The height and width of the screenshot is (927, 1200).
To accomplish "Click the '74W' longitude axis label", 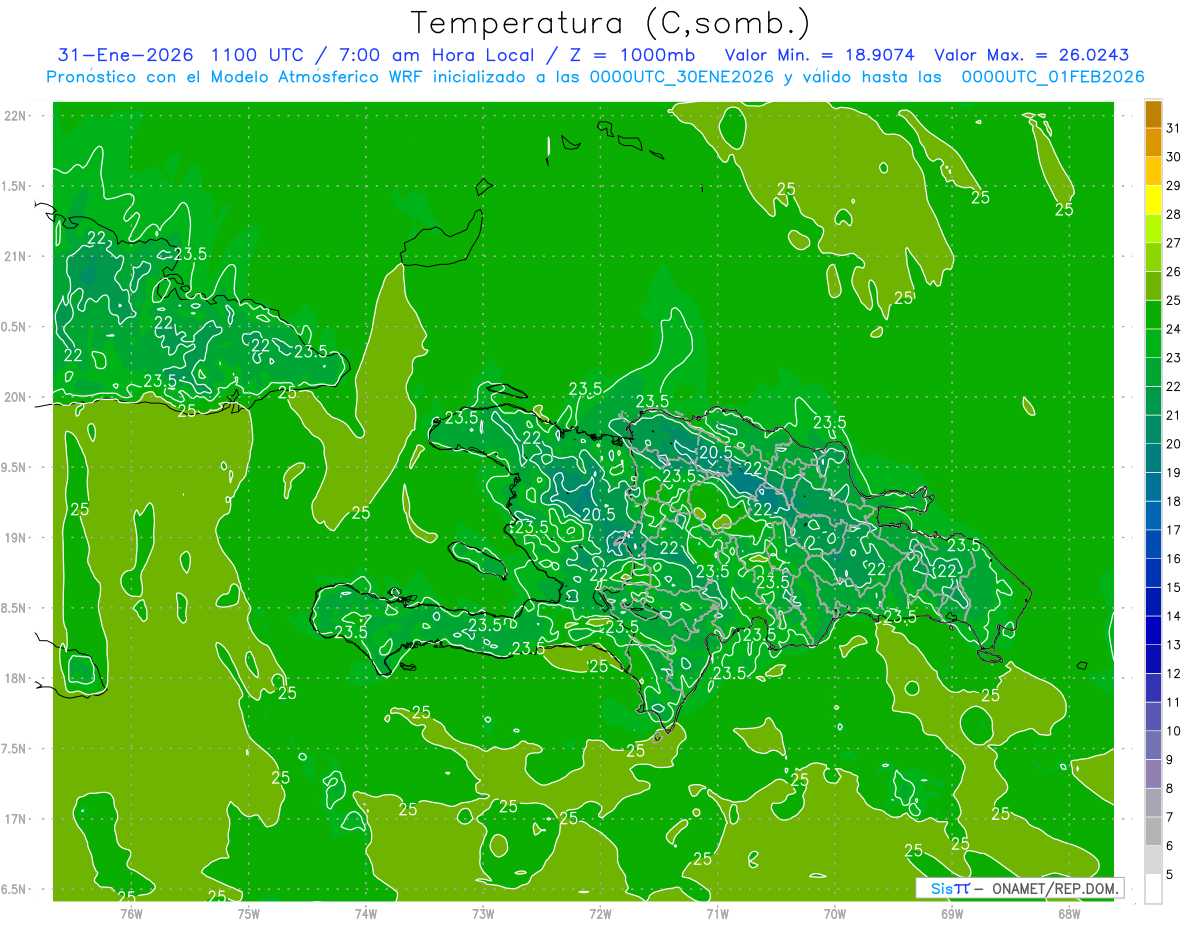I will (366, 913).
